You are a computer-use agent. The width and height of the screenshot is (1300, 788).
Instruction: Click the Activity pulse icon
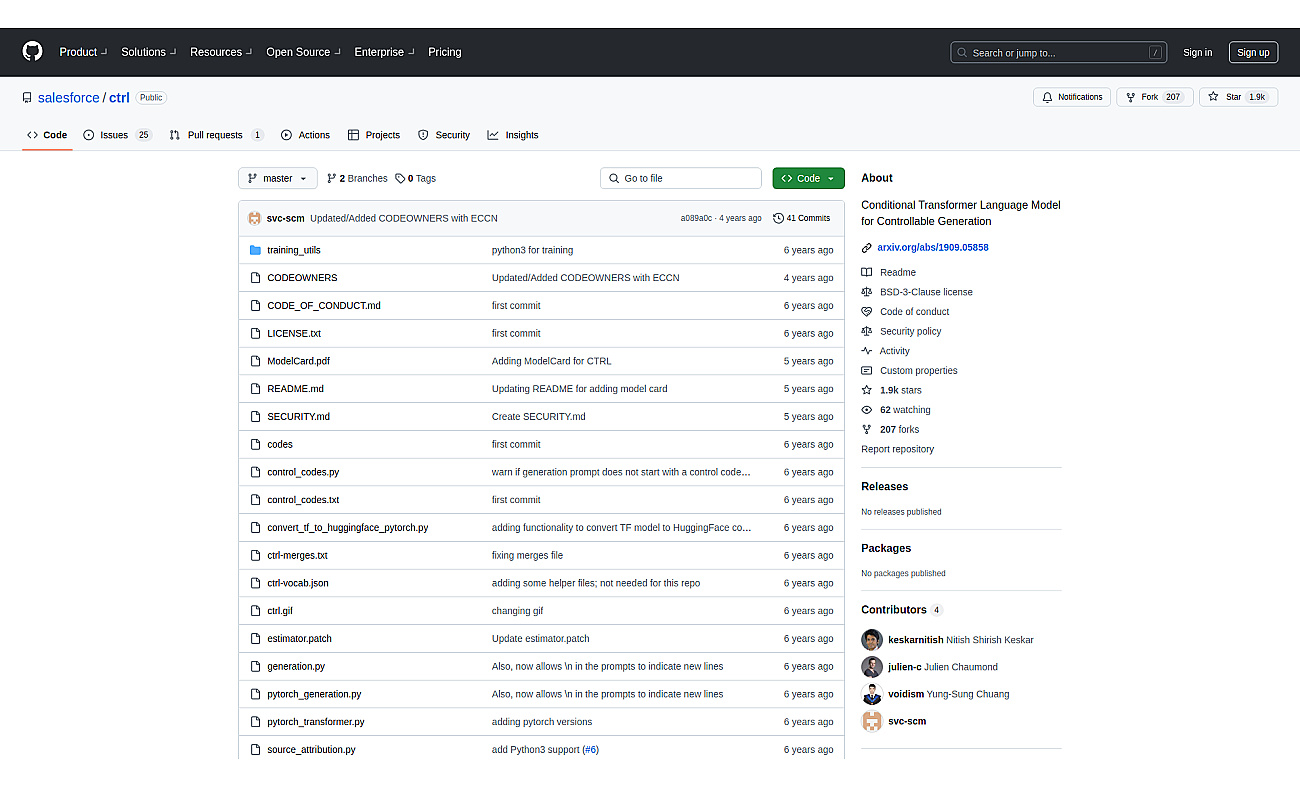point(867,351)
